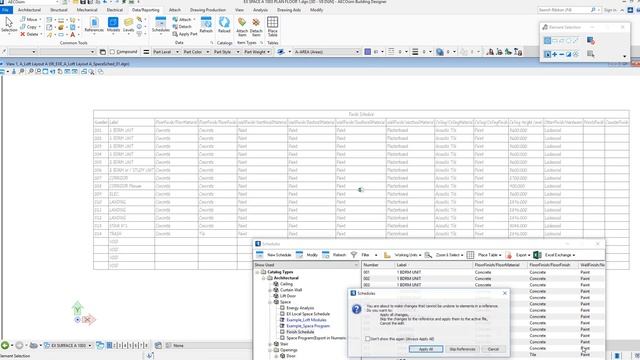Click the Reload catalog icon
Screen dimensions: 640x360
224,25
